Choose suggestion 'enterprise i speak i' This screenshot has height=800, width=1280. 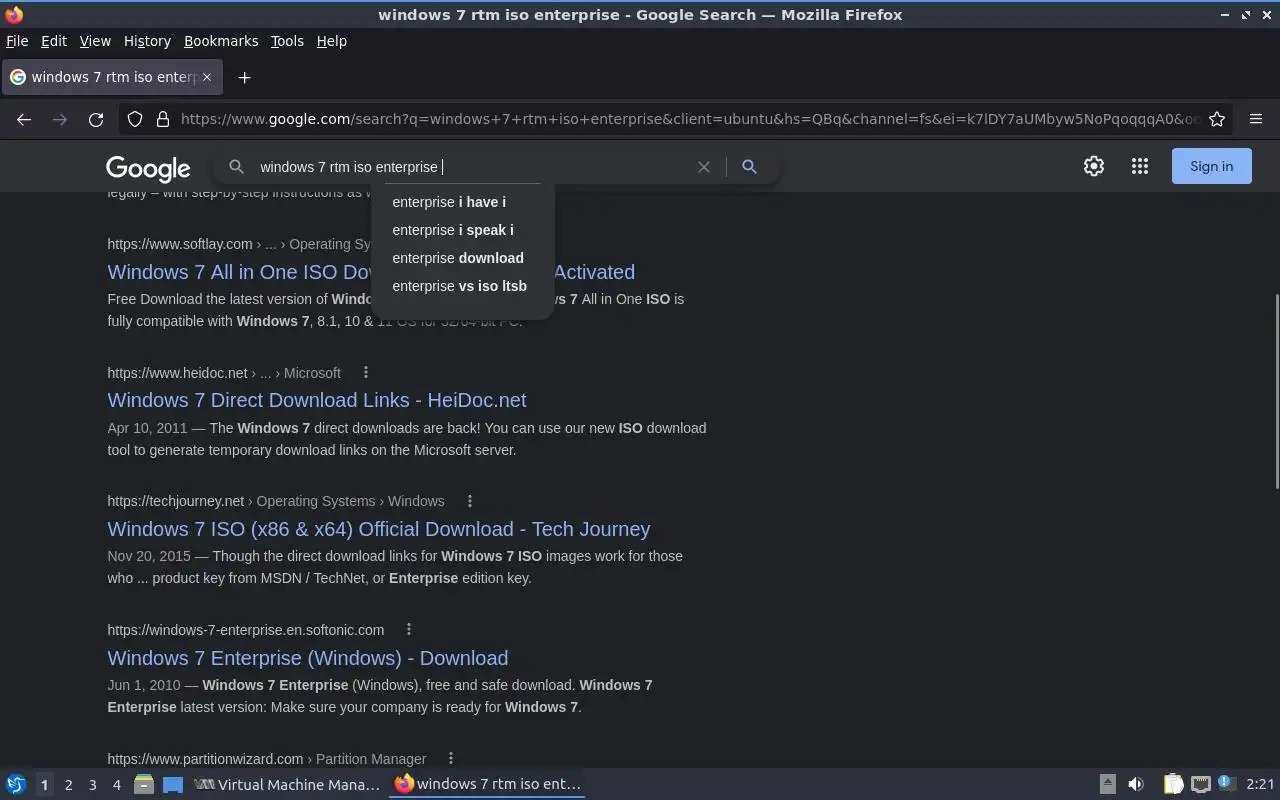[453, 230]
